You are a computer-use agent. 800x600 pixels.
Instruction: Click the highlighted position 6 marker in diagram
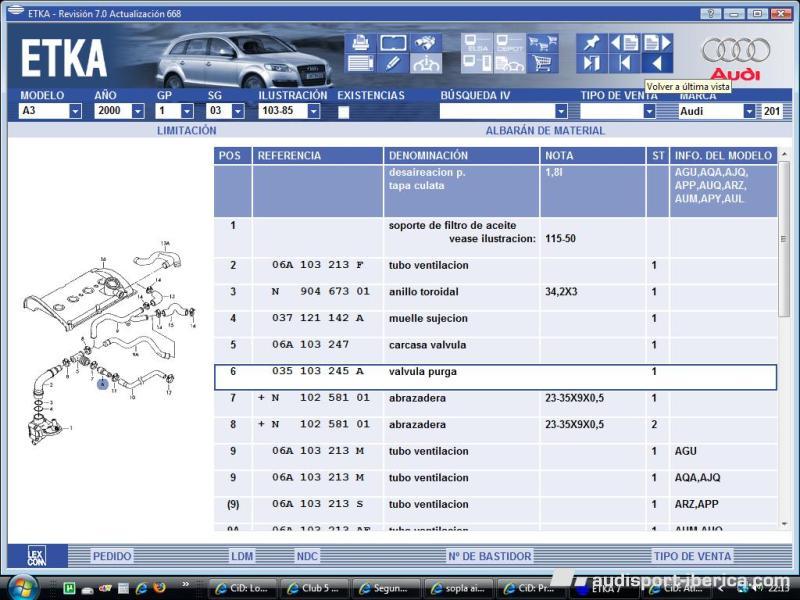[103, 384]
